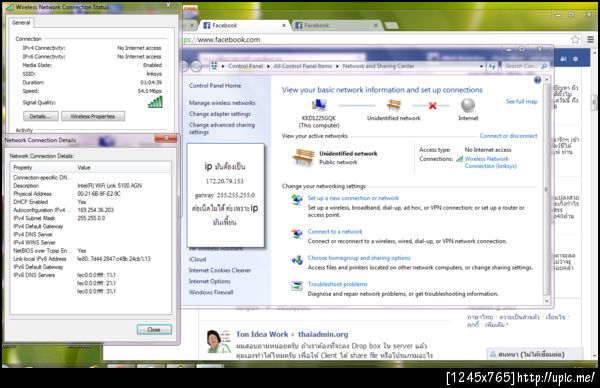Click the bench icon above Unidentified network label

tap(393, 104)
